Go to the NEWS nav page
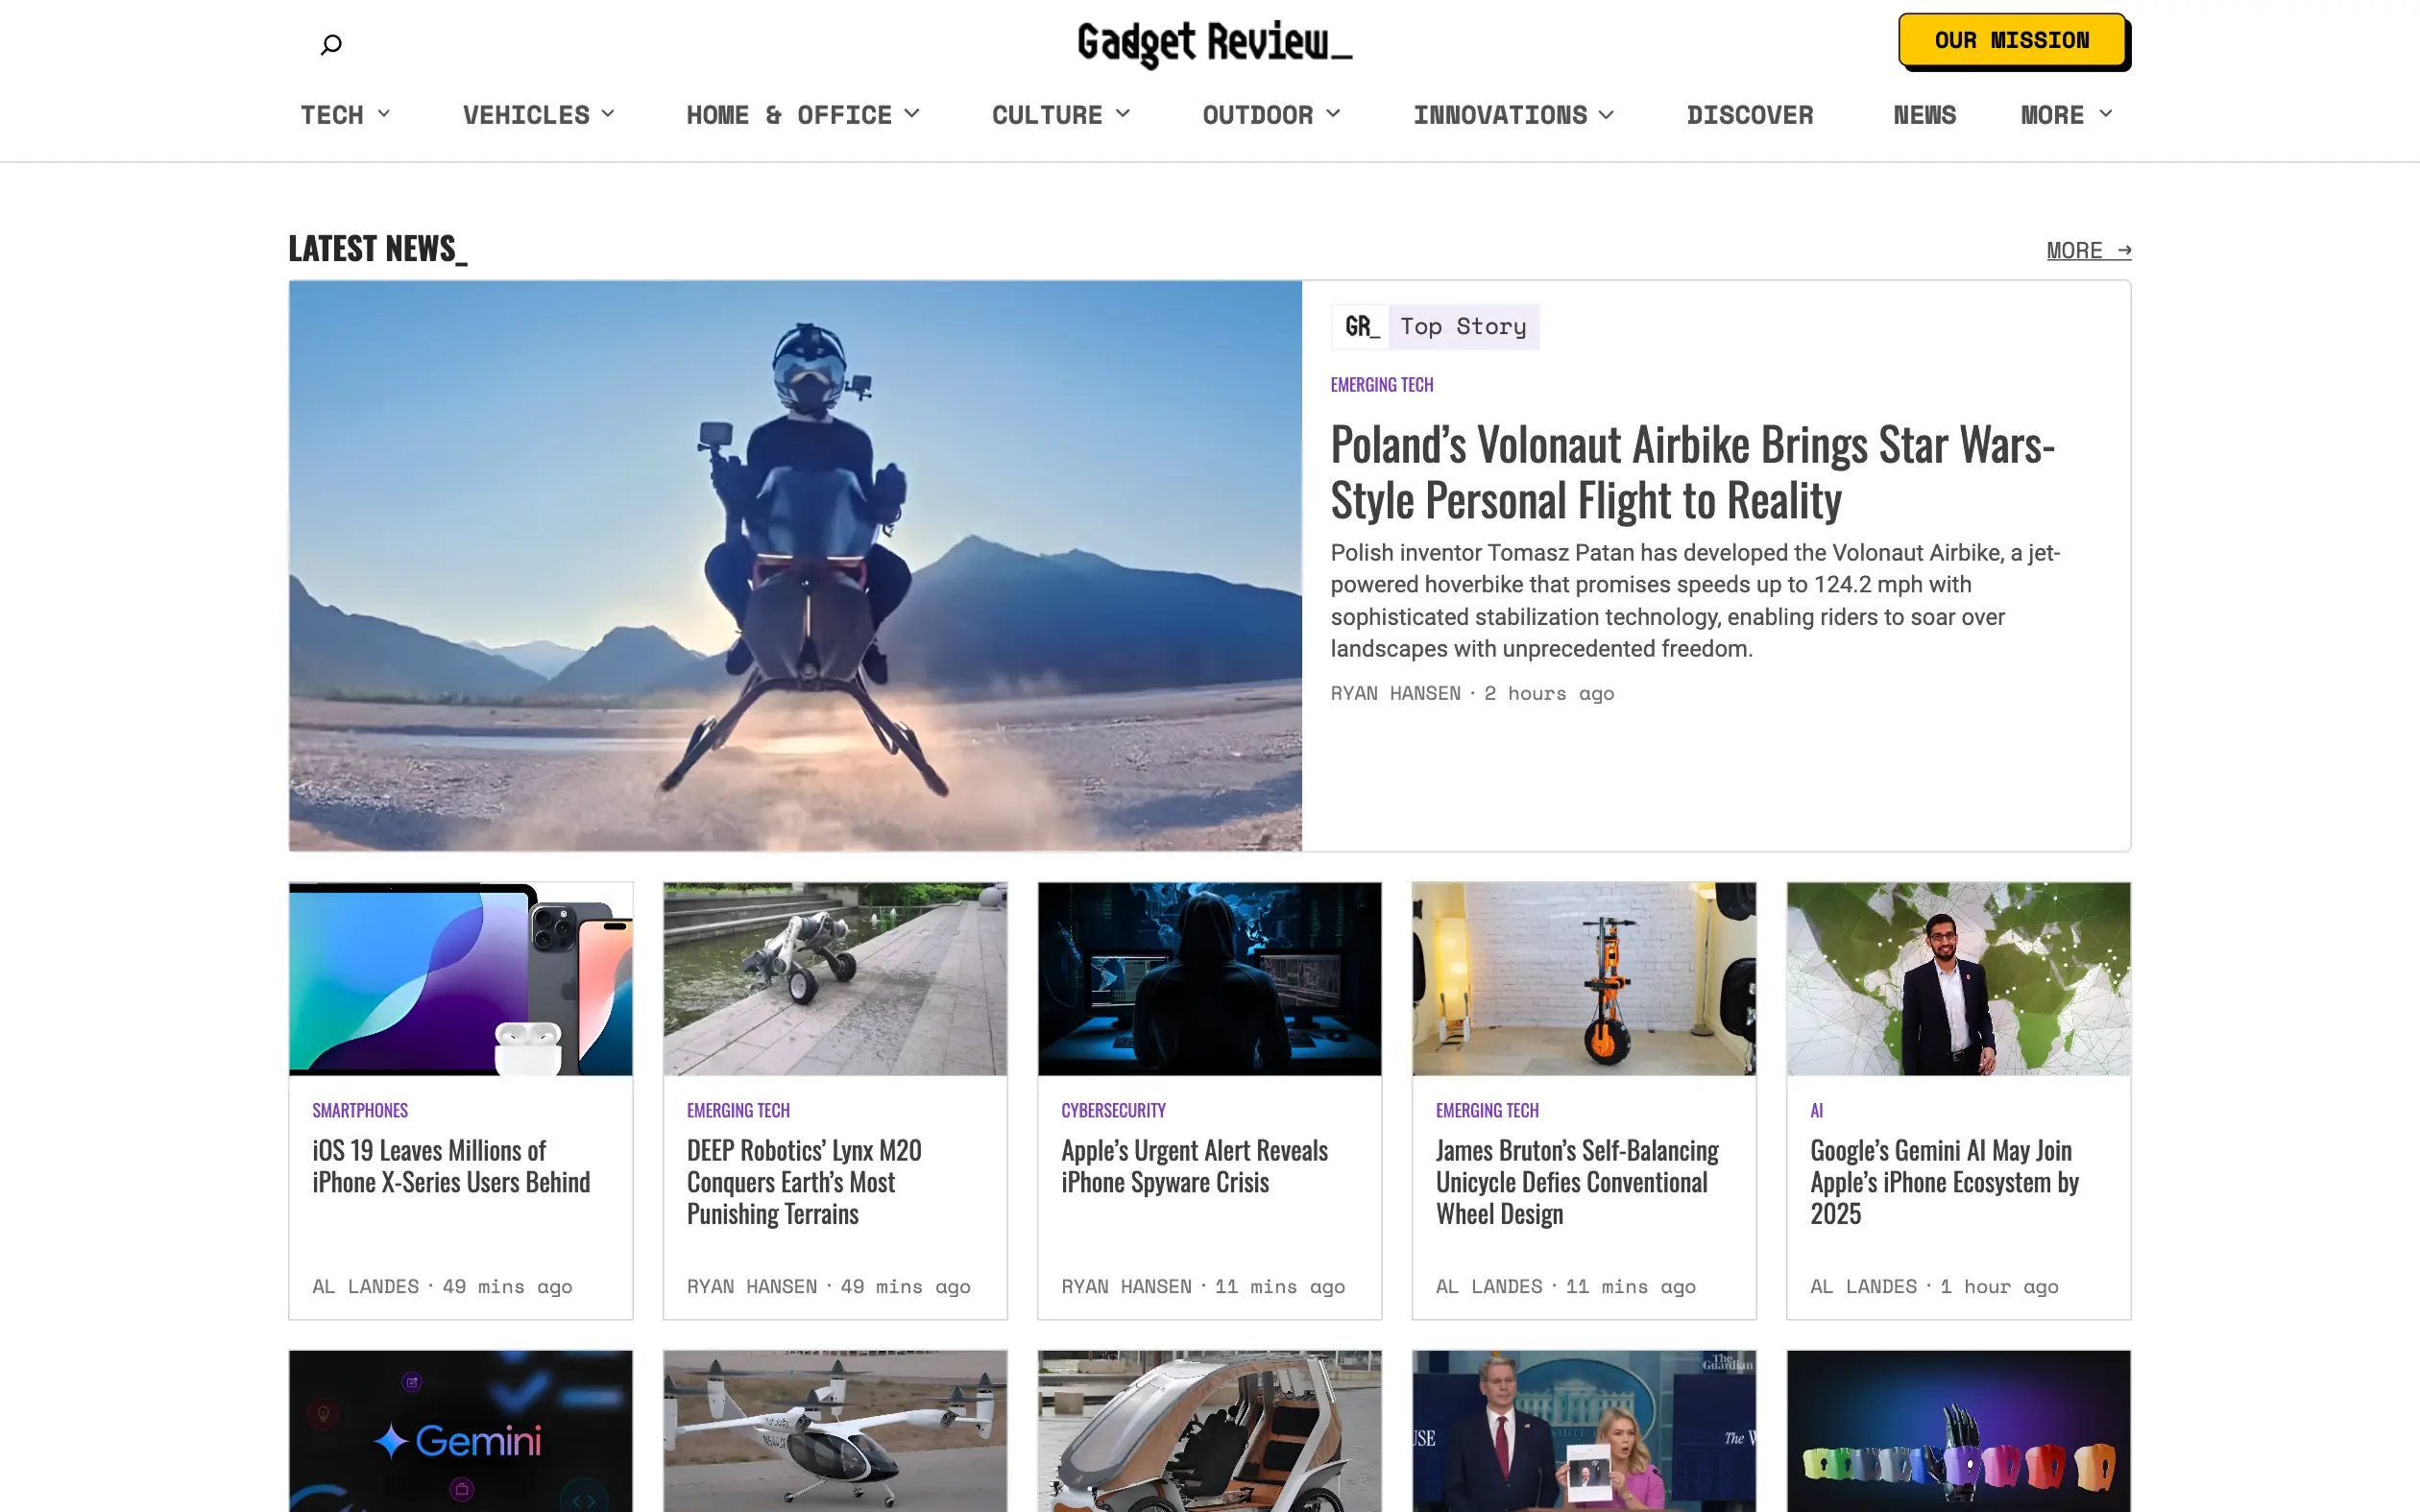Image resolution: width=2420 pixels, height=1512 pixels. pyautogui.click(x=1924, y=115)
